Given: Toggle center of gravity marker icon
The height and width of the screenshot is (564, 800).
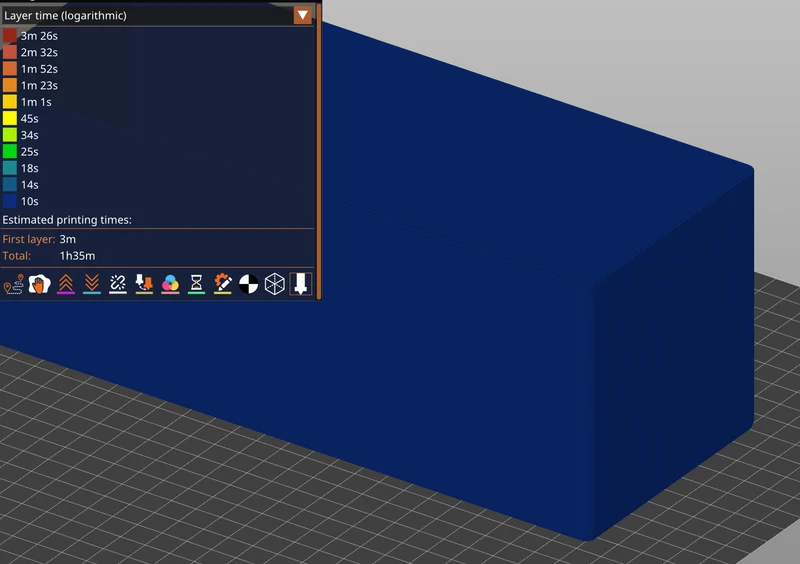Looking at the screenshot, I should click(248, 284).
